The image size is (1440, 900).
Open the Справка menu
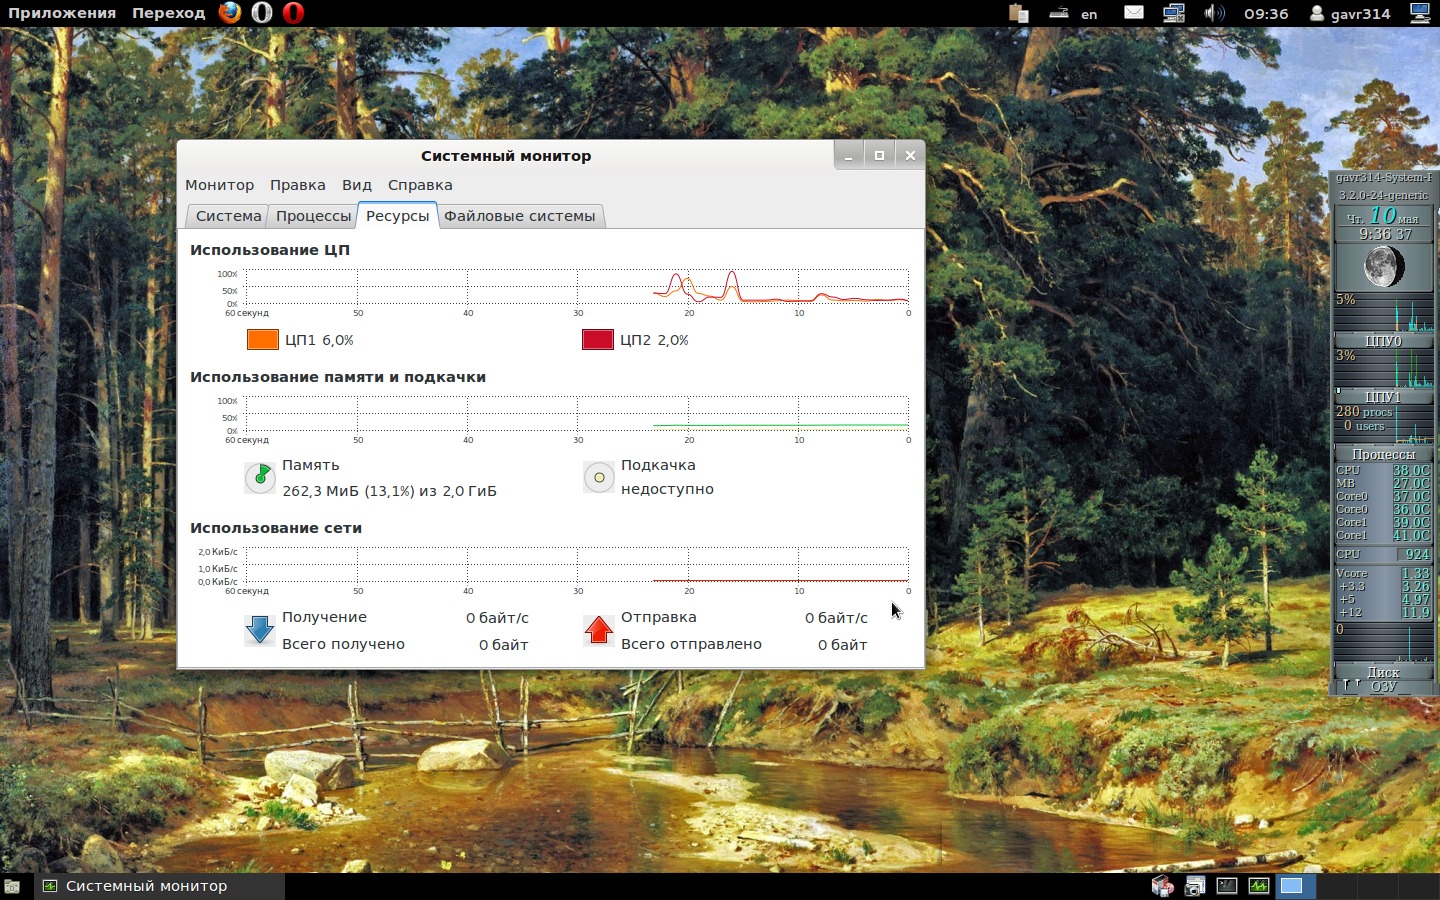(x=420, y=185)
